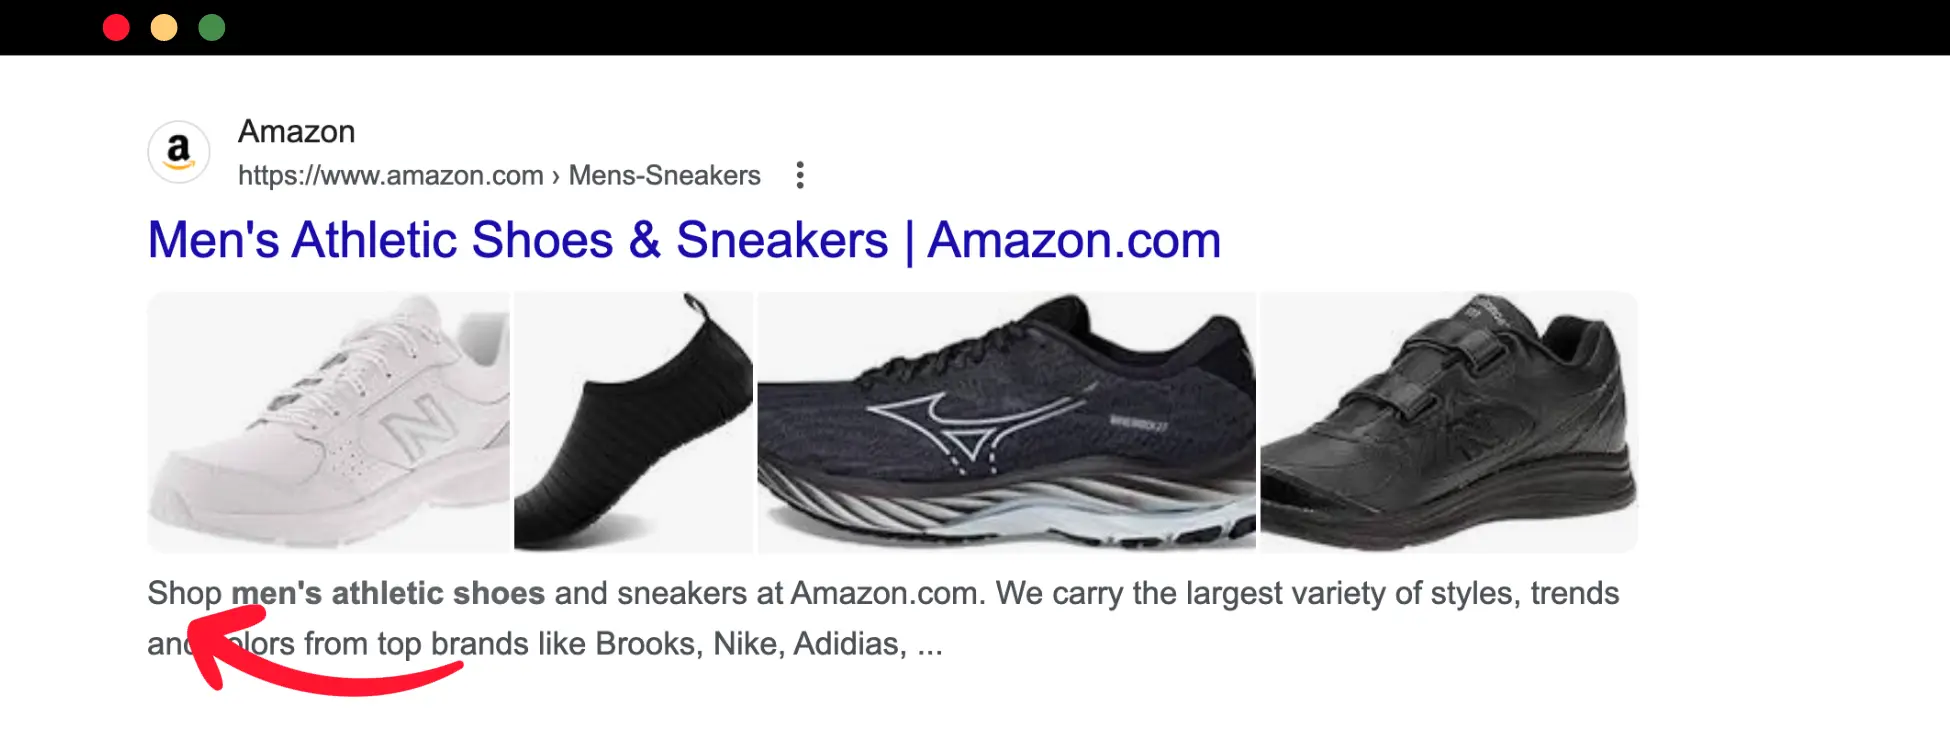Screen dimensions: 1950x750
Task: Click "largest variety of styles, trends" snippet text
Action: point(1402,593)
